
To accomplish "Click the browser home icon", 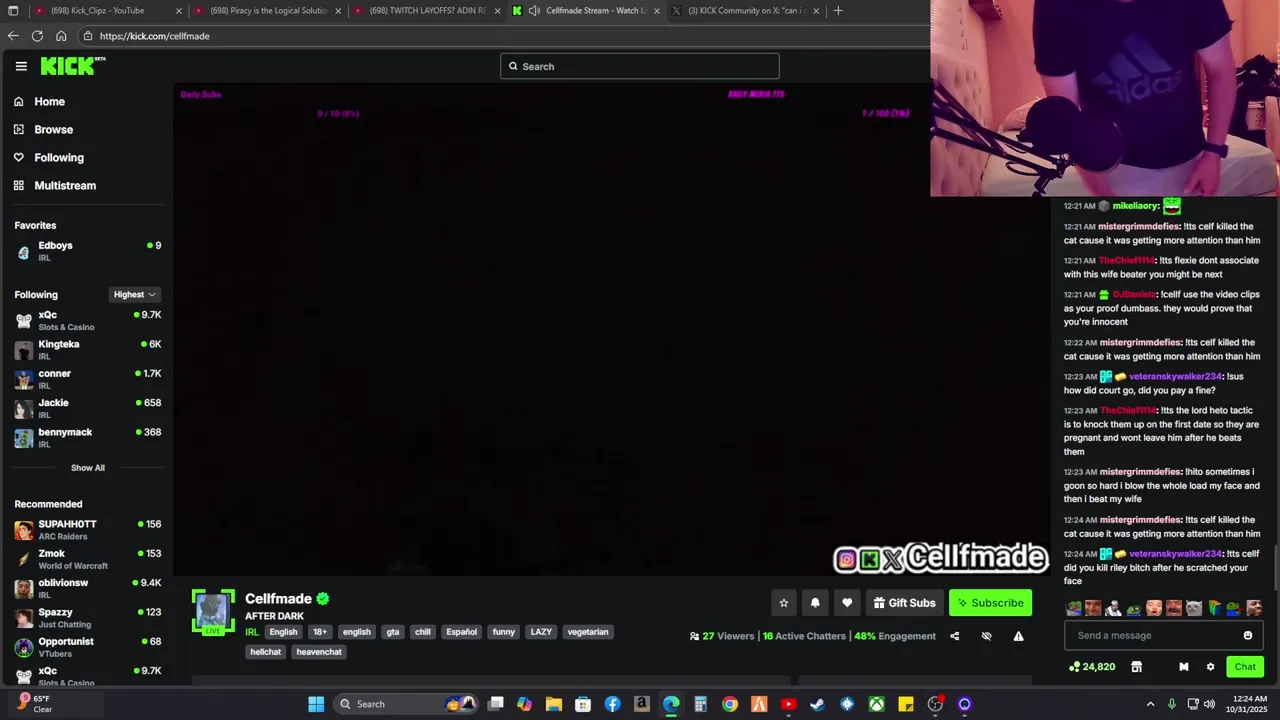I will coord(61,36).
